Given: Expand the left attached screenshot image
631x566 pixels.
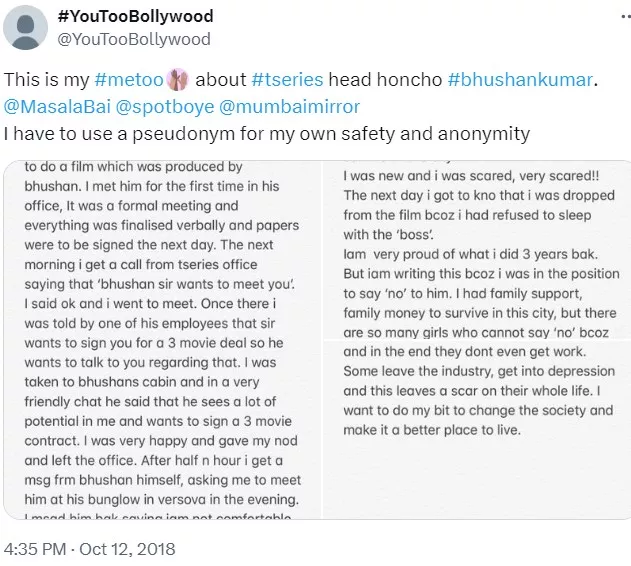Looking at the screenshot, I should point(164,340).
